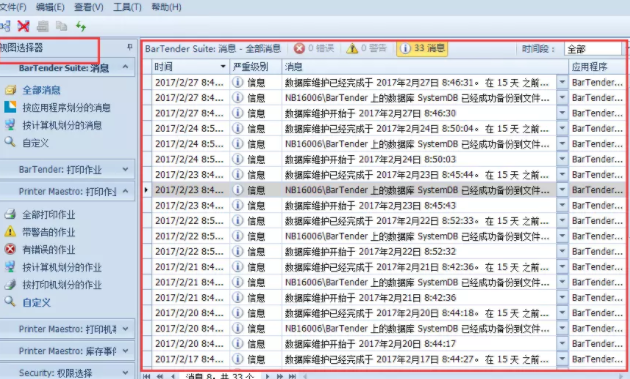This screenshot has width=630, height=379.
Task: Select 按计算机划分的消息 view
Action: pyautogui.click(x=62, y=125)
